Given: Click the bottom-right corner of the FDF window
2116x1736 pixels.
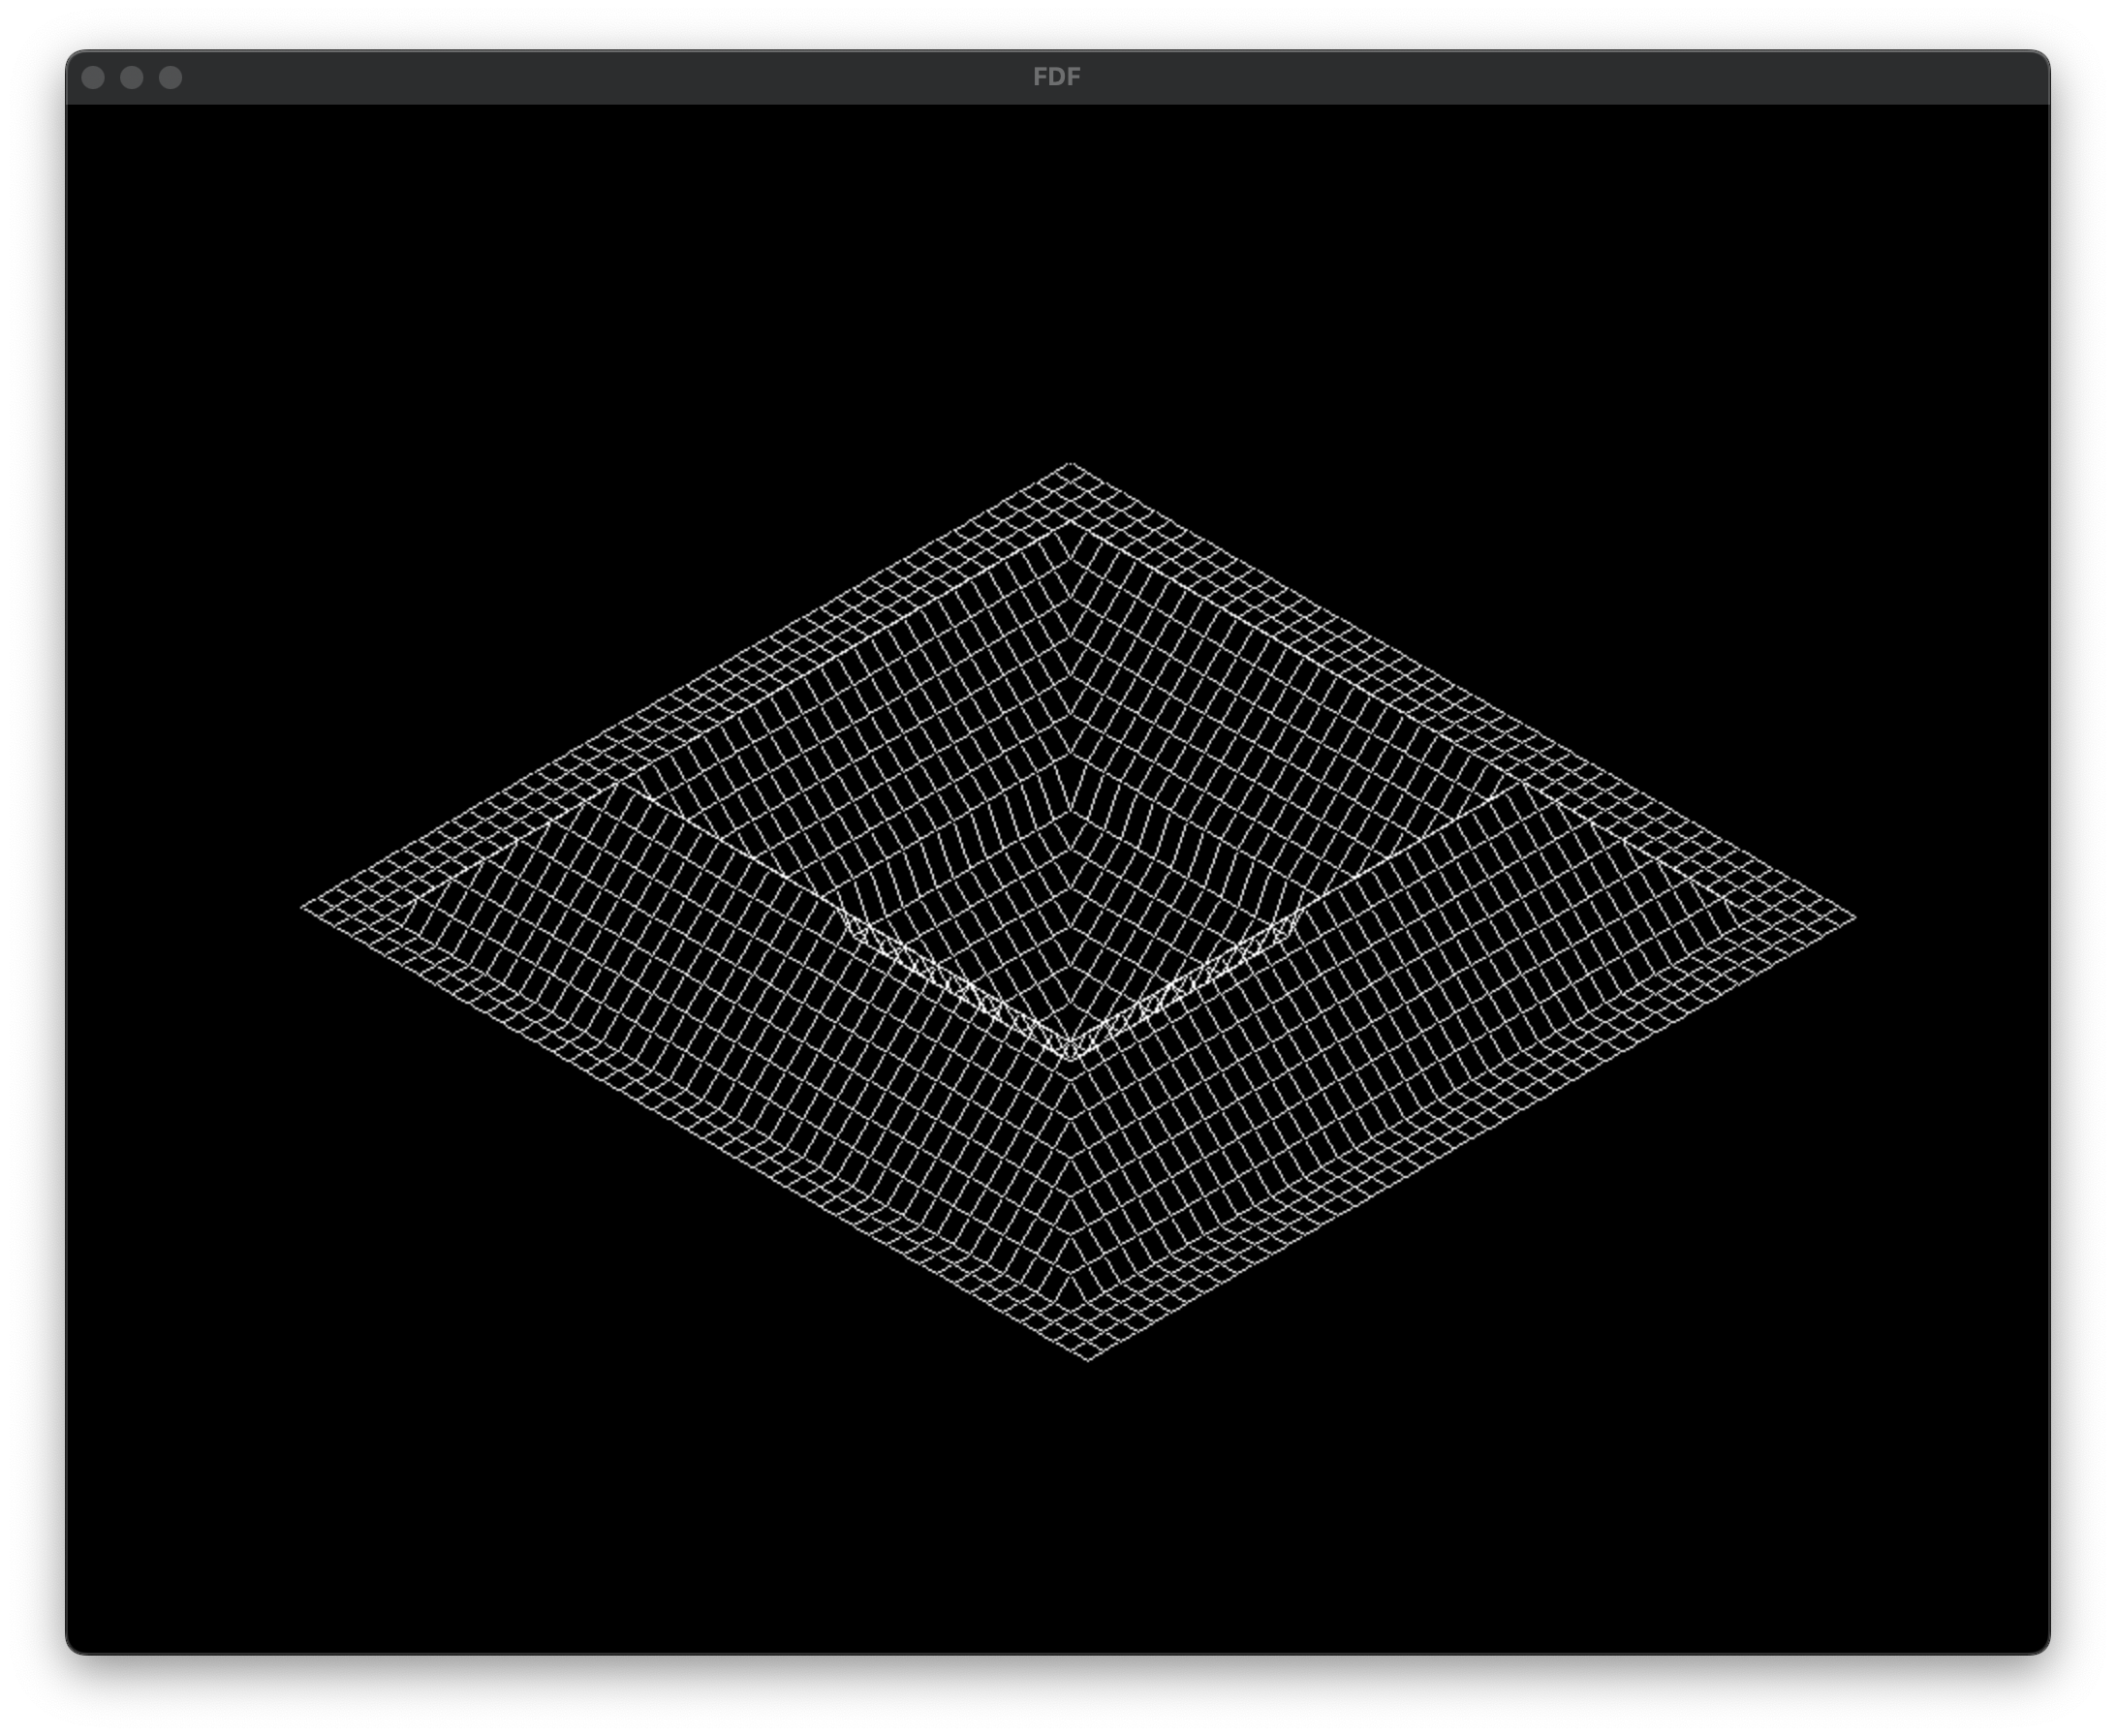Looking at the screenshot, I should point(2046,1651).
